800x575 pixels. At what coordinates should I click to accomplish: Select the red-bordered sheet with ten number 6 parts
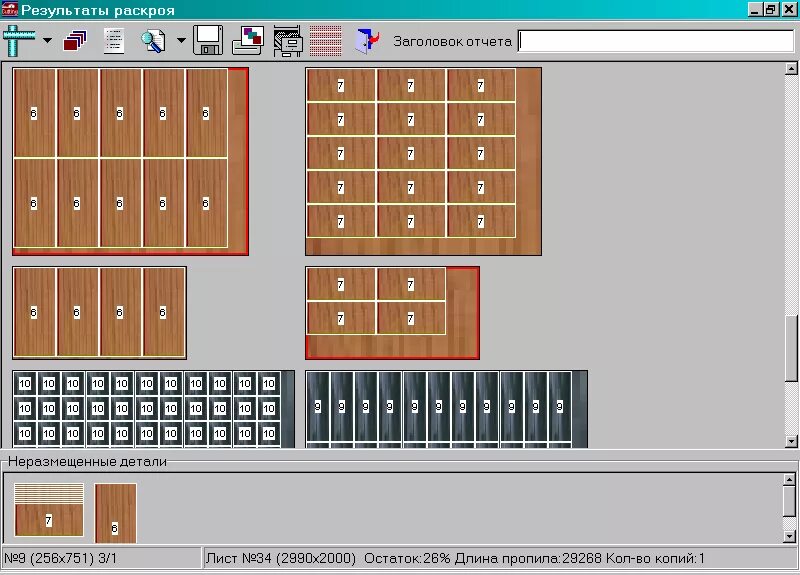(131, 161)
